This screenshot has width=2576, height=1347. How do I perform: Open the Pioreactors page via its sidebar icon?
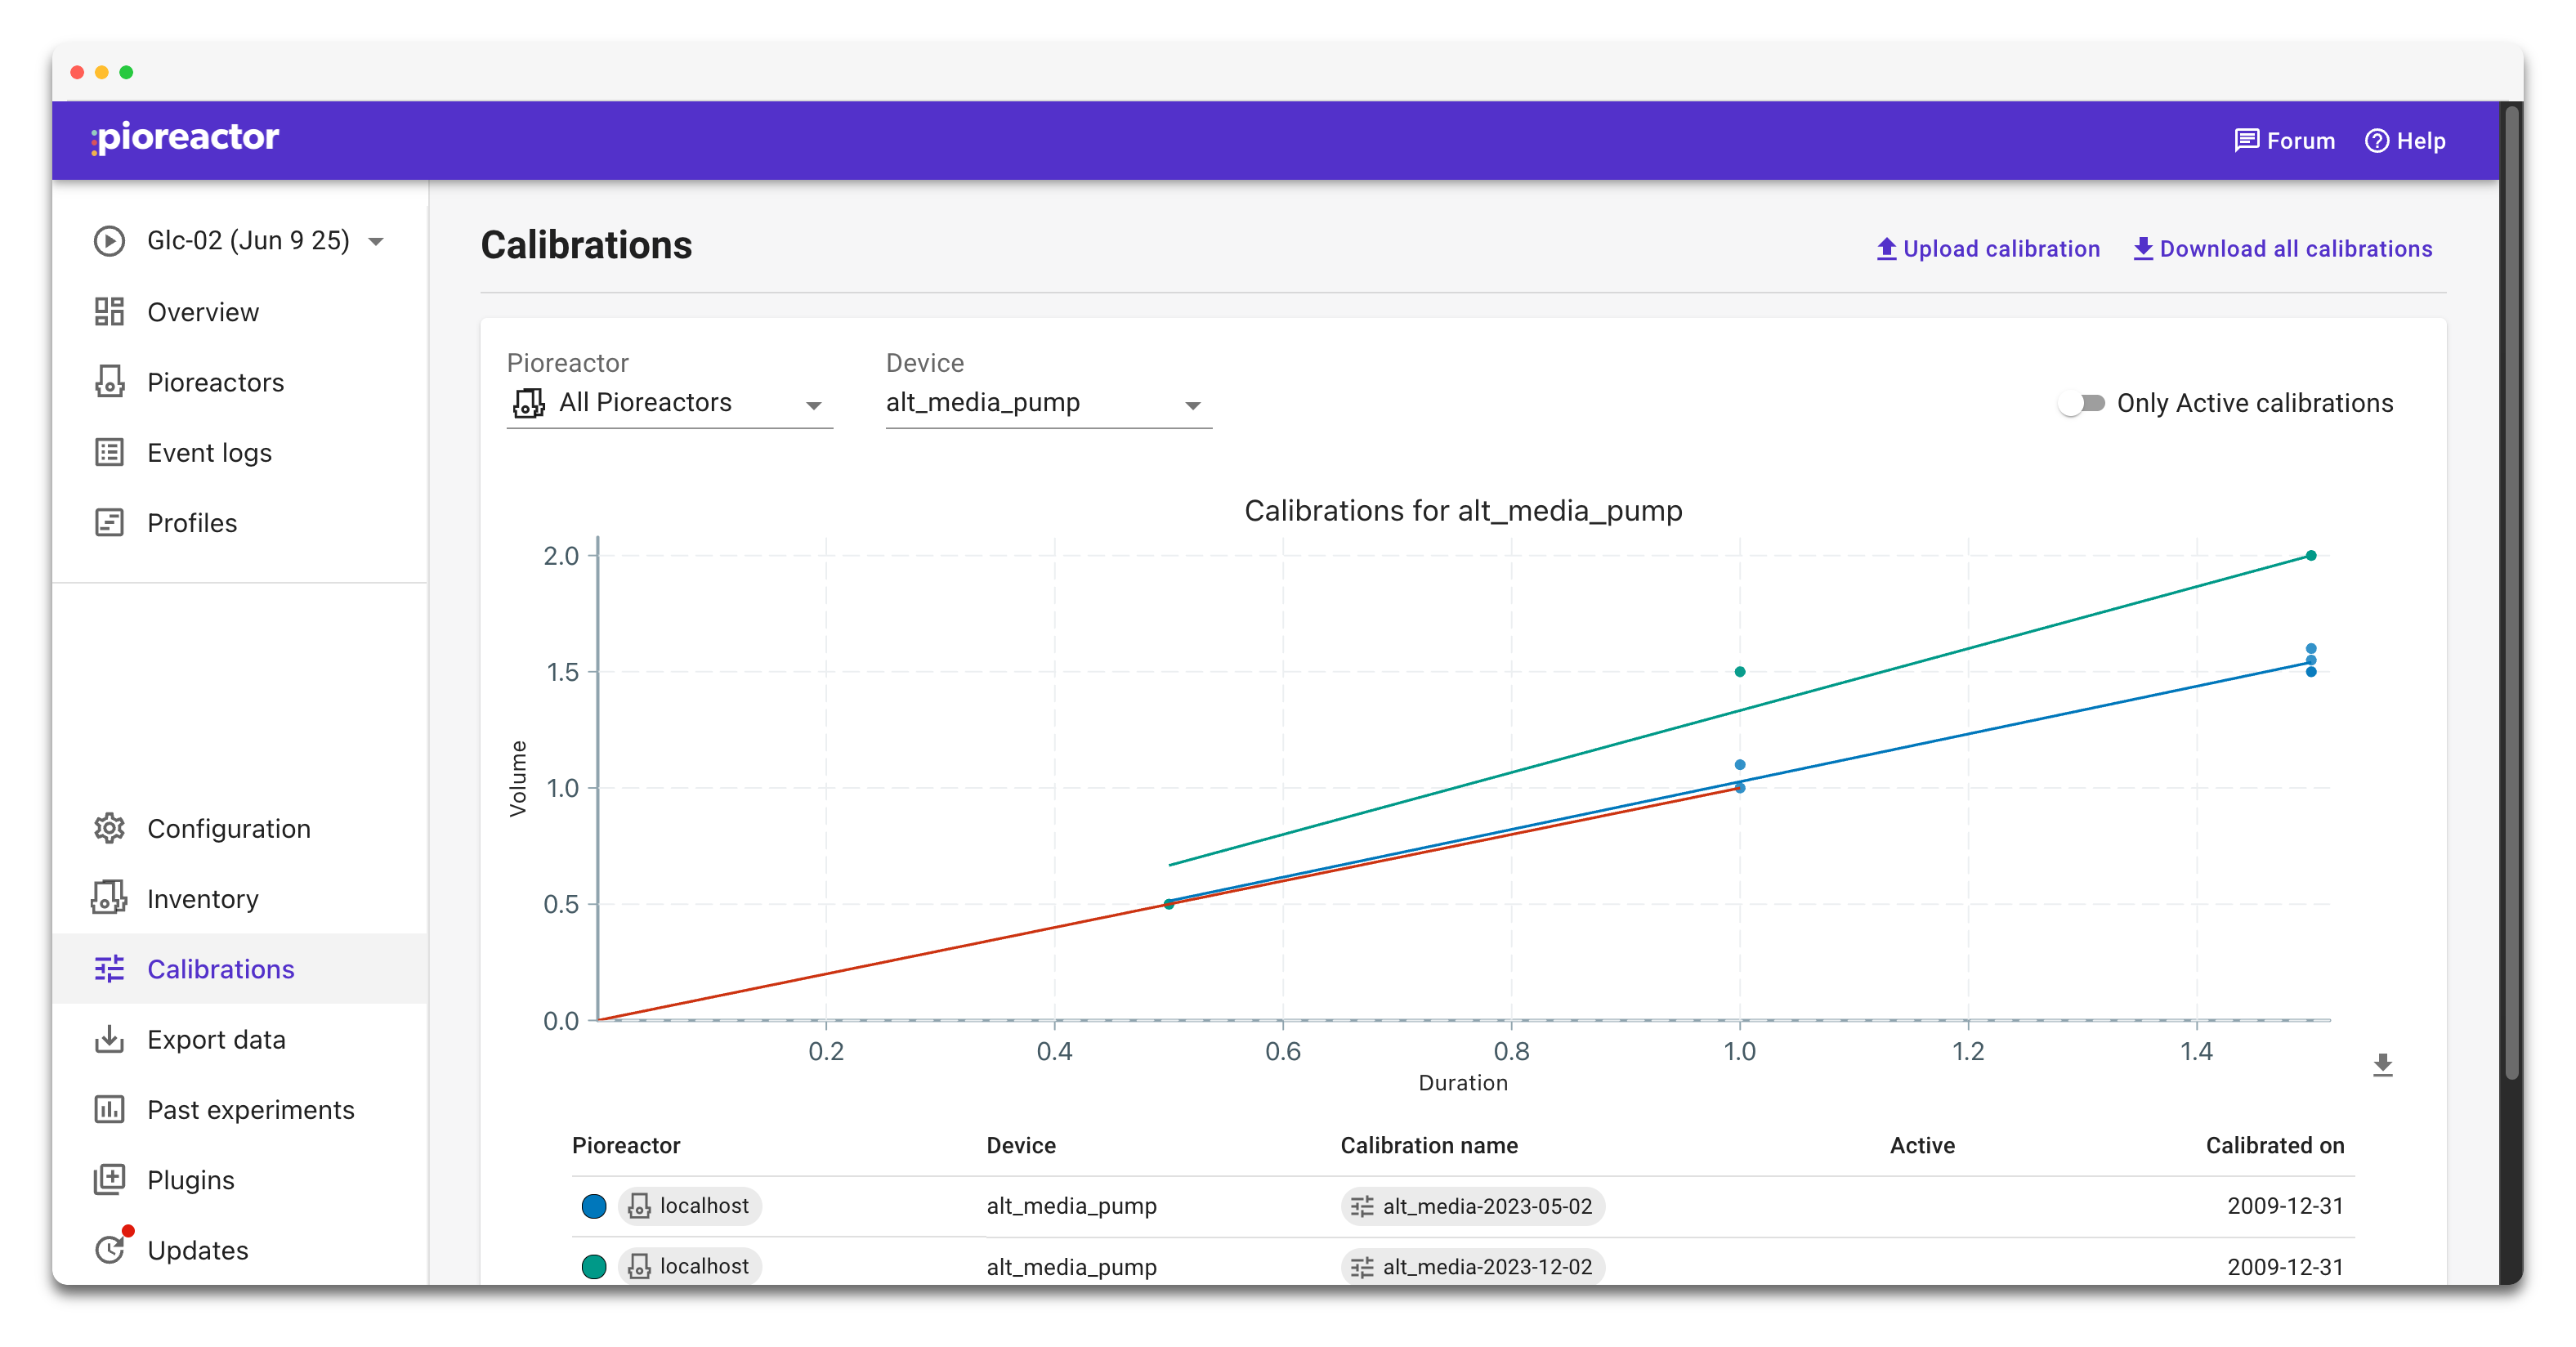pos(109,382)
